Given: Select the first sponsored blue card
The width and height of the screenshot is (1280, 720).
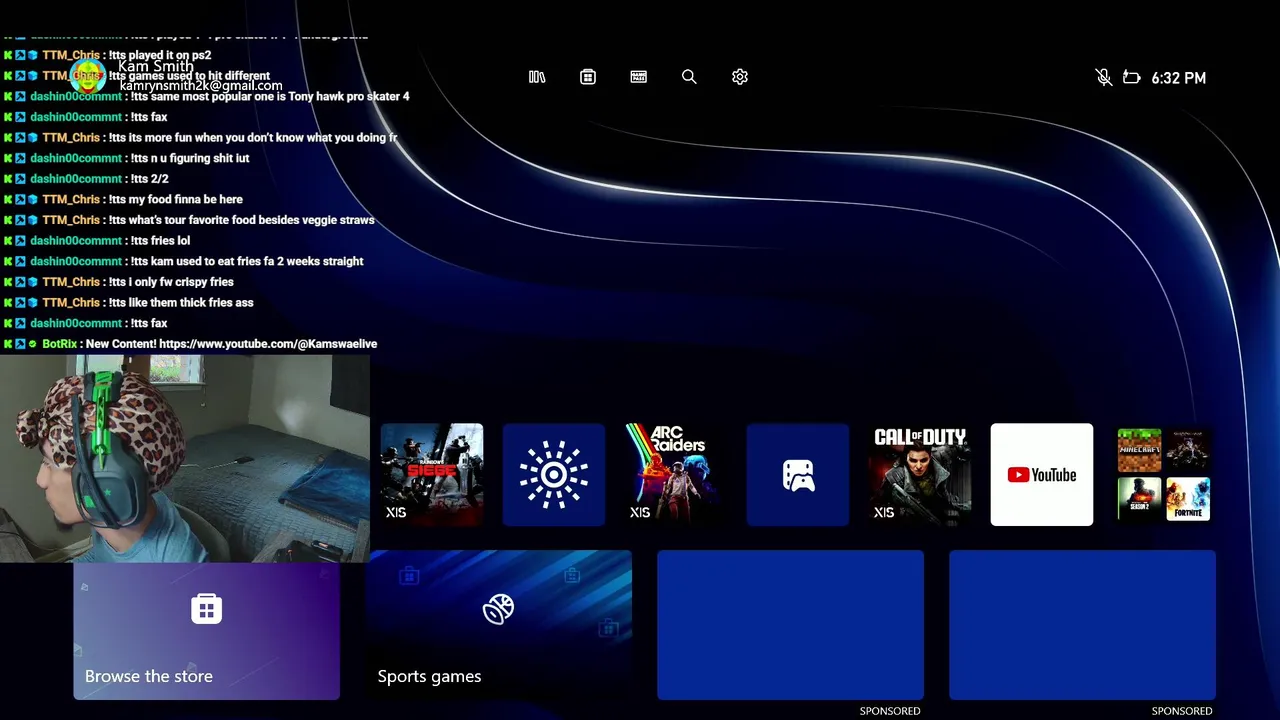Looking at the screenshot, I should [790, 625].
